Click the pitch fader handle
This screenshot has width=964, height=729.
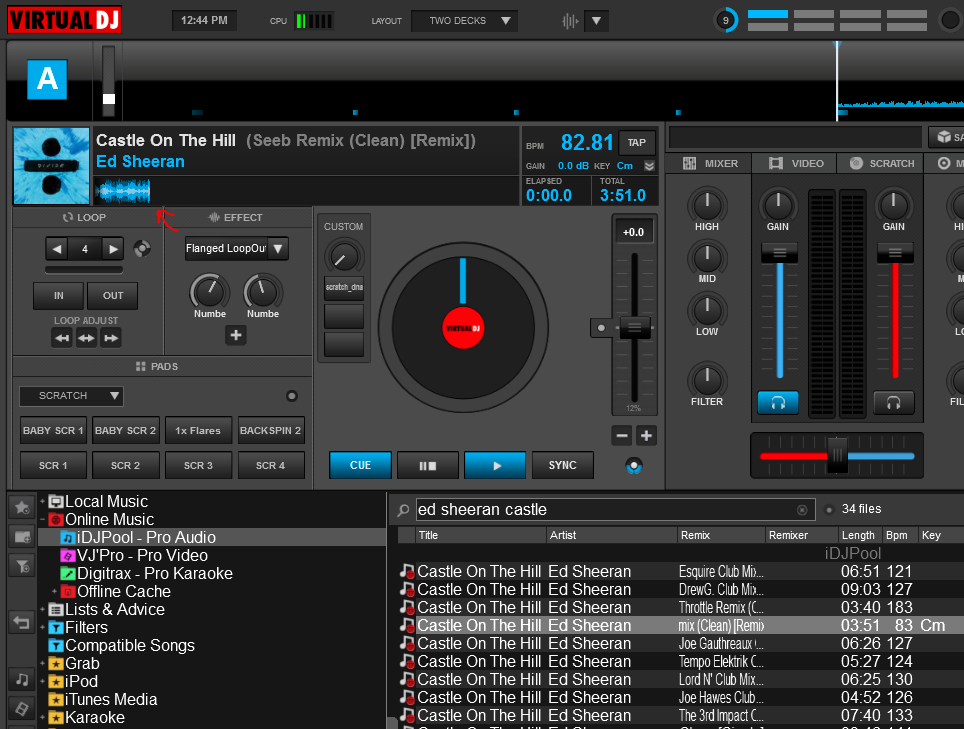[x=634, y=327]
